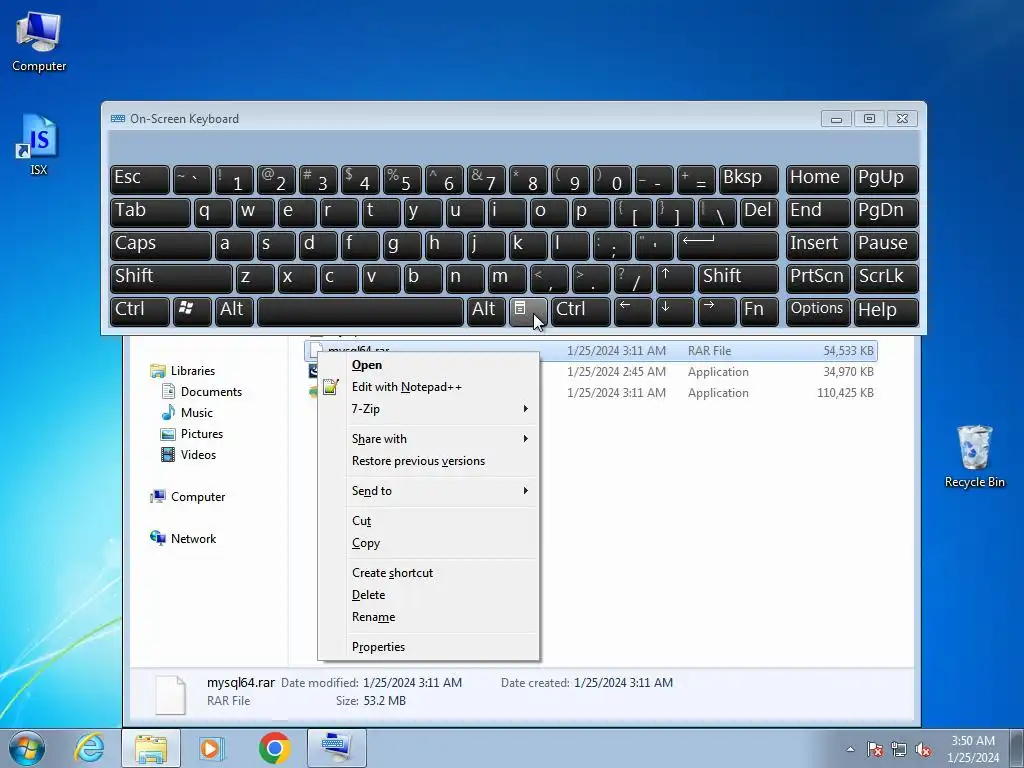Hit the space bar key
Viewport: 1024px width, 768px height.
[360, 310]
